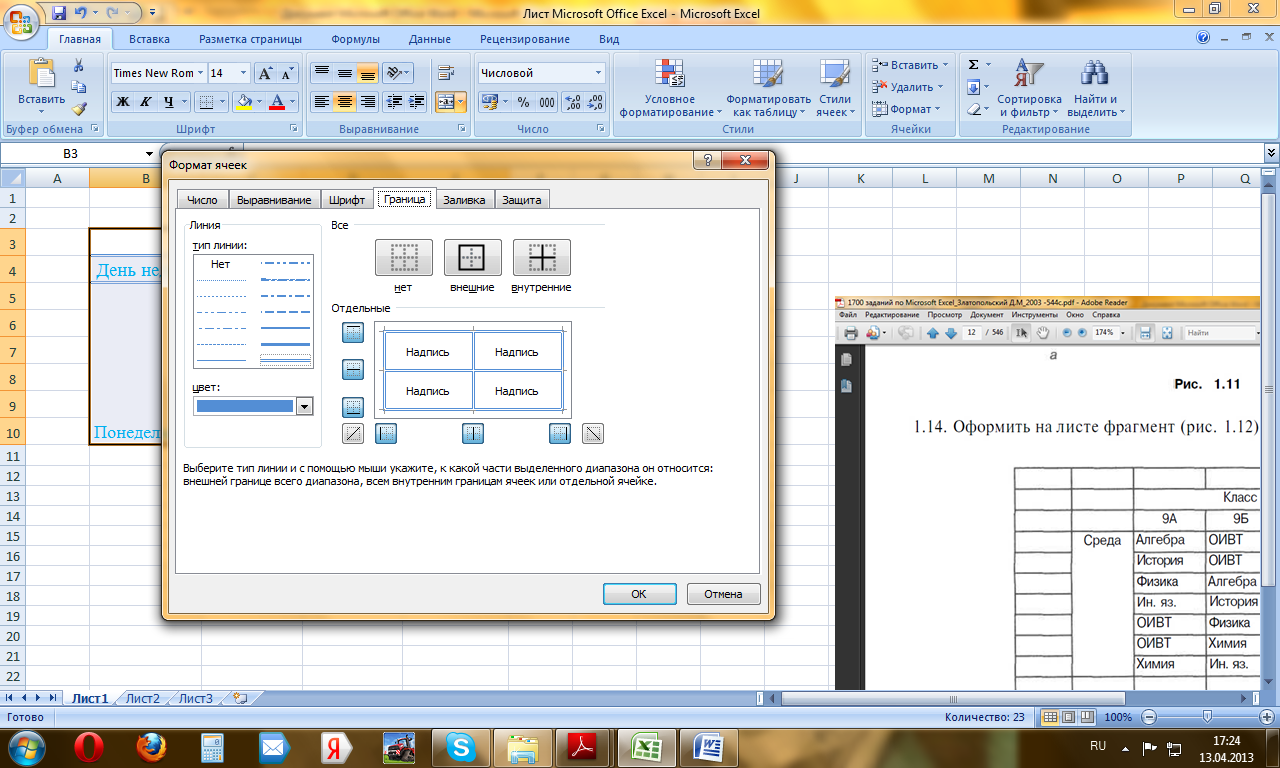Open the Выравнивание tab in dialog
The width and height of the screenshot is (1280, 768).
coord(275,200)
